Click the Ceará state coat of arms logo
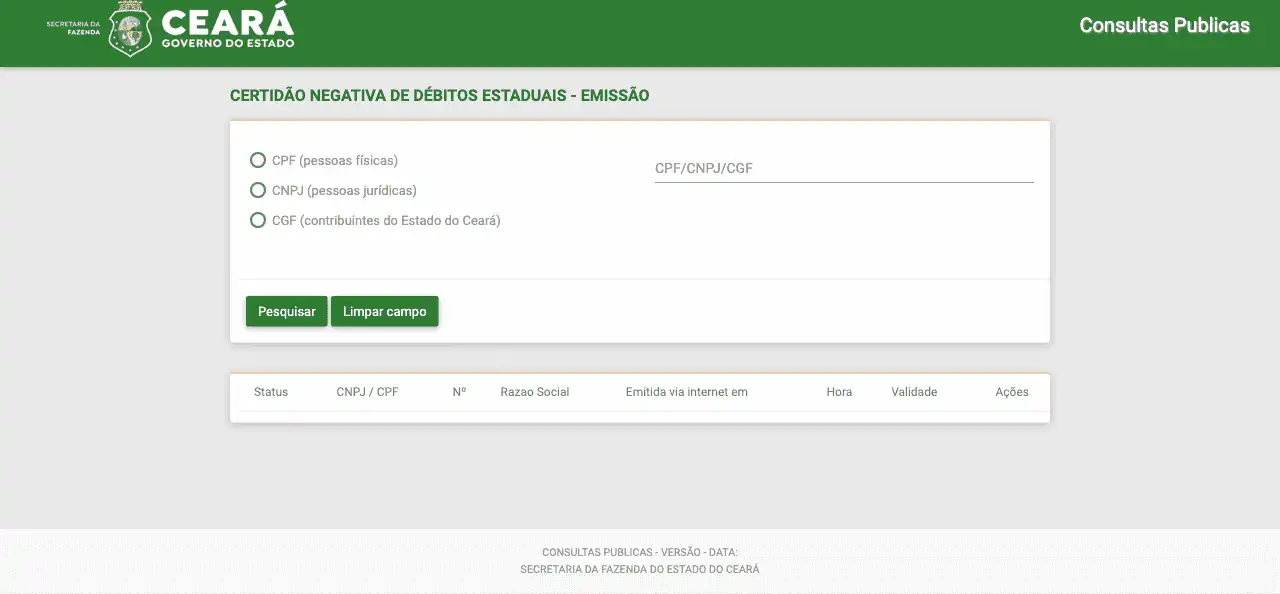 [130, 28]
